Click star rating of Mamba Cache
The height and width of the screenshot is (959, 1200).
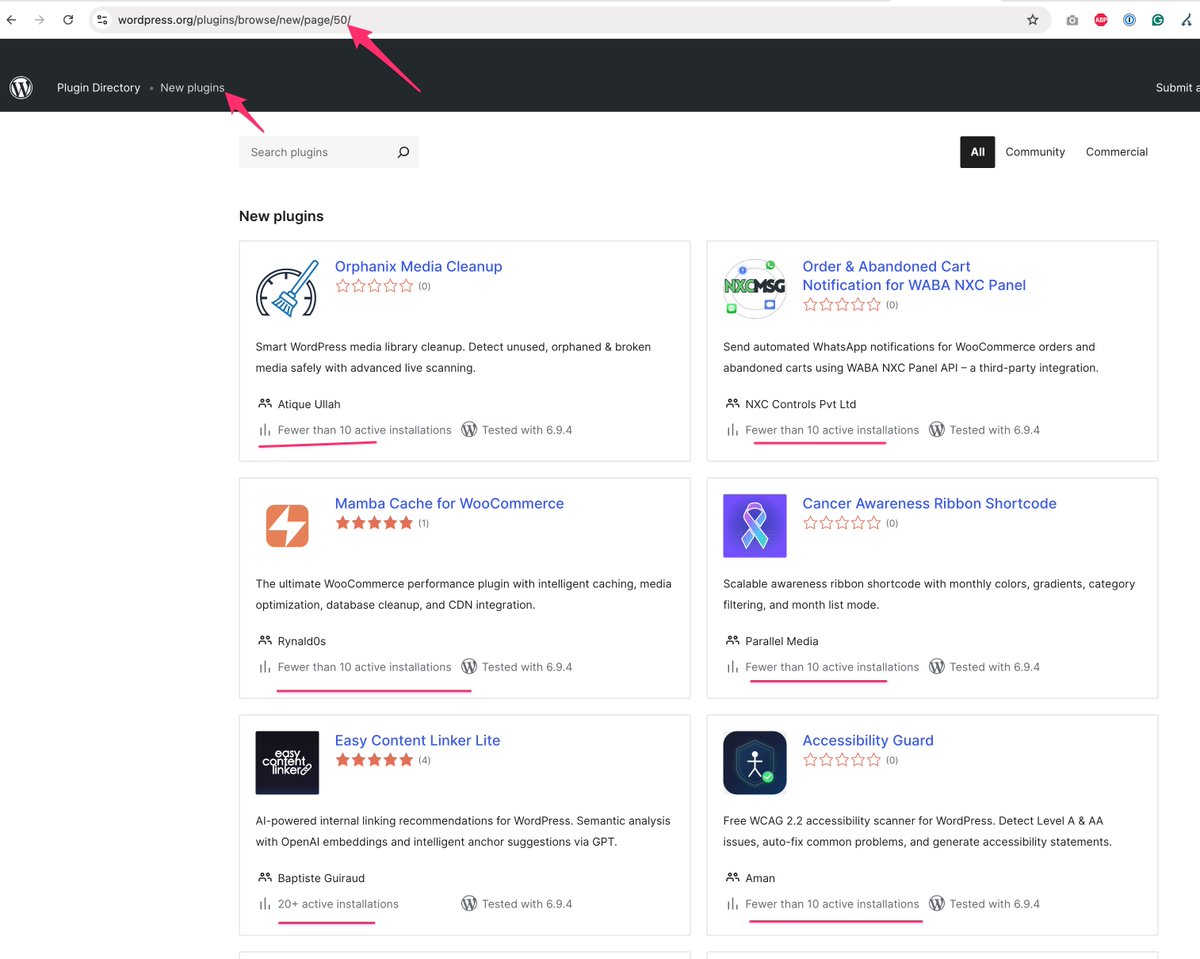coord(374,523)
